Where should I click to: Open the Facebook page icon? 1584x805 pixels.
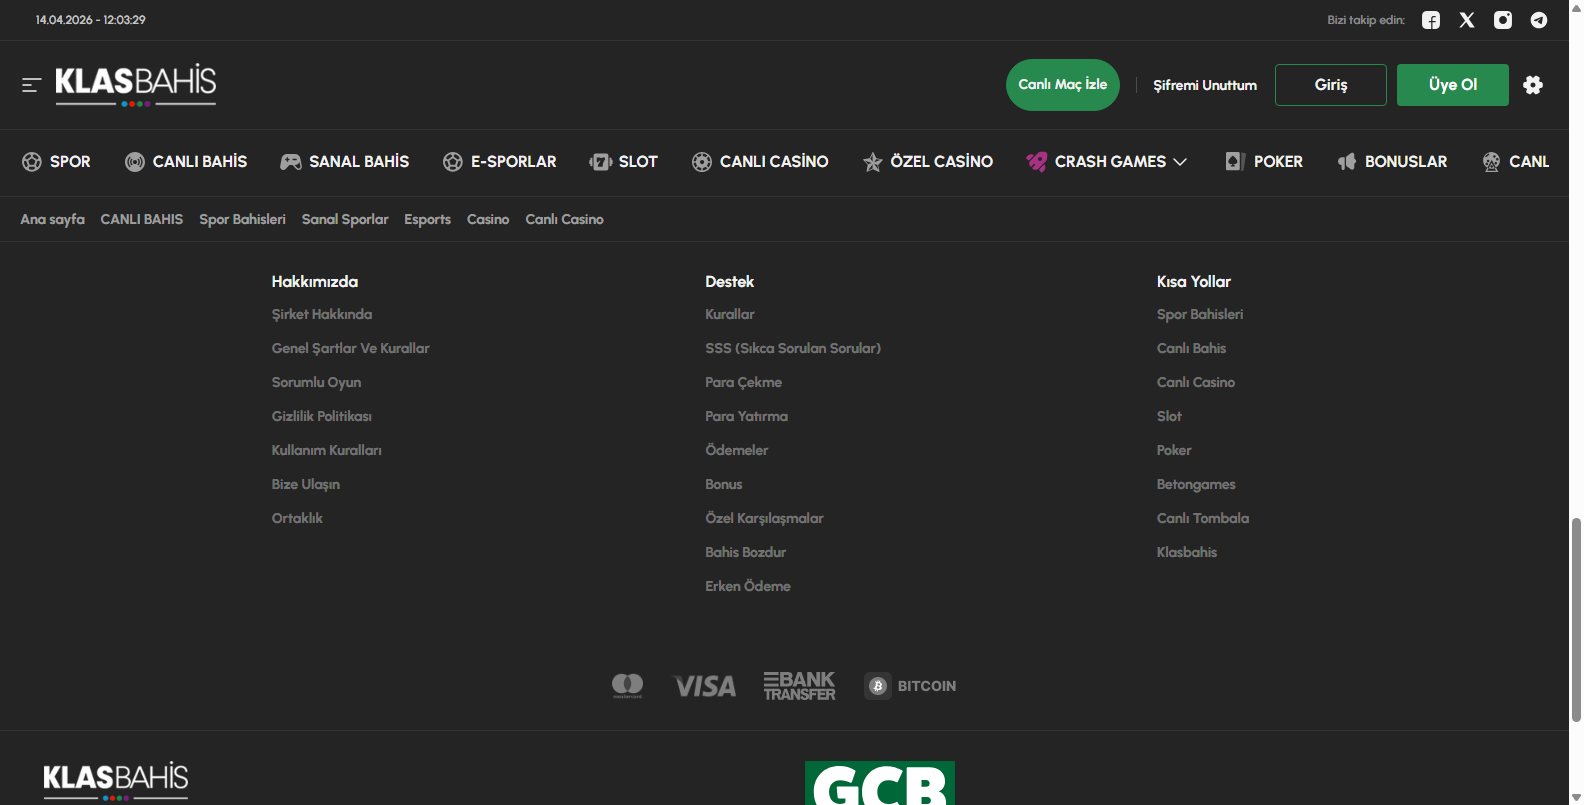click(x=1431, y=20)
